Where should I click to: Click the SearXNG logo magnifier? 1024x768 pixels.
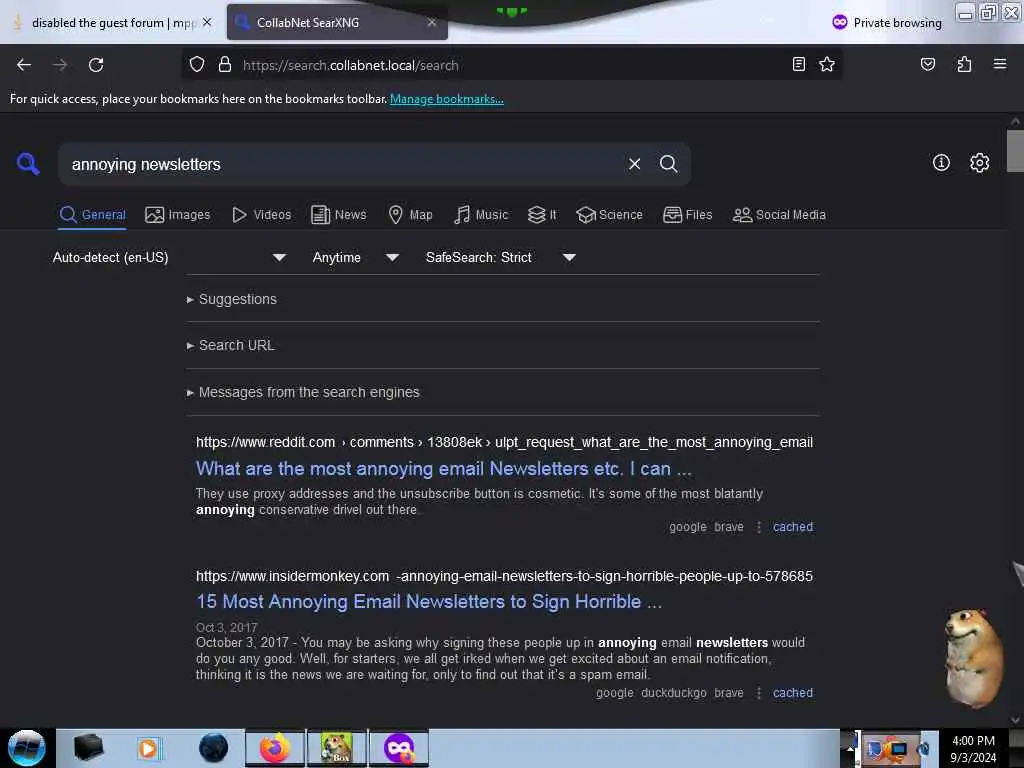28,164
